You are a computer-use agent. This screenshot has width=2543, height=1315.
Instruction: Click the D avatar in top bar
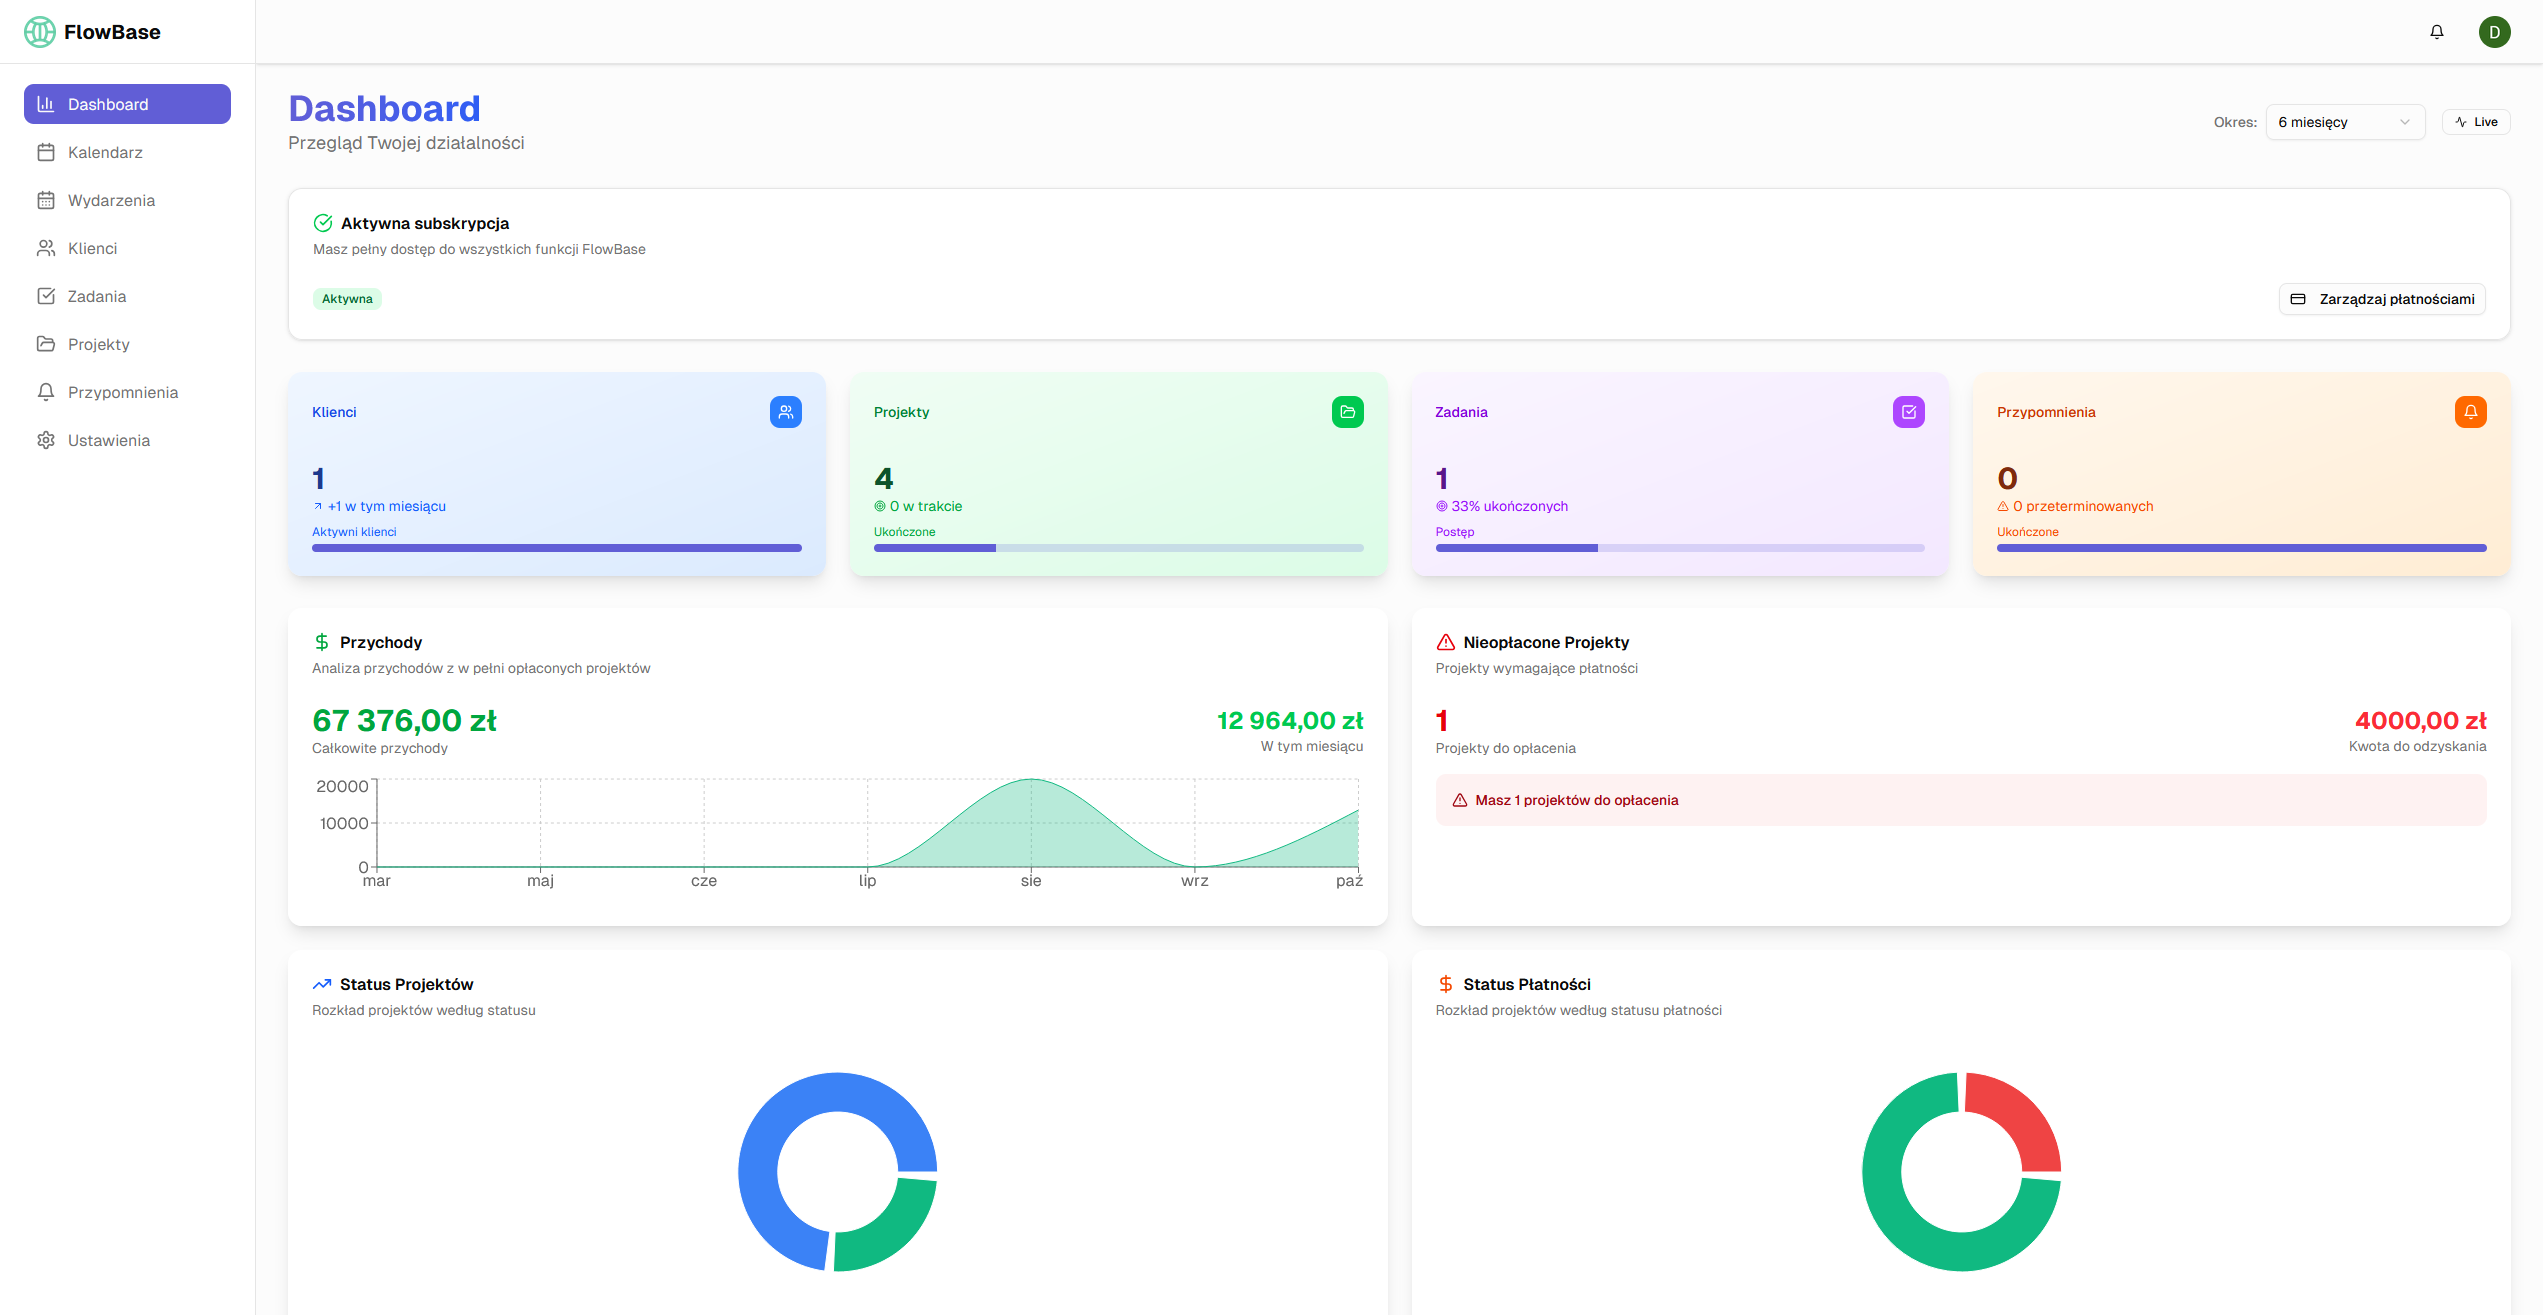tap(2495, 31)
